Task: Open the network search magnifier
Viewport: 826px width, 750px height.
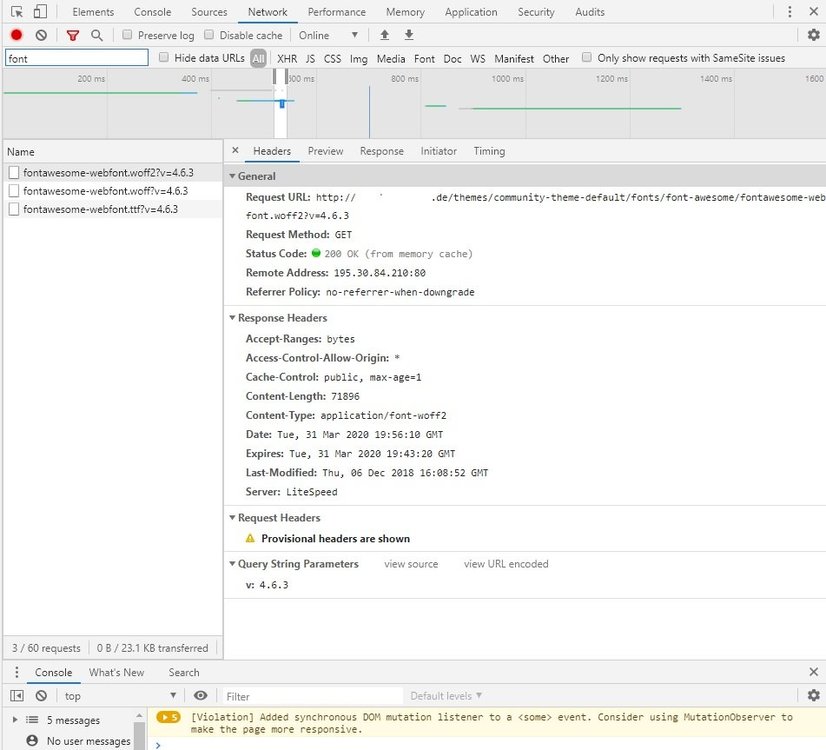Action: (x=97, y=35)
